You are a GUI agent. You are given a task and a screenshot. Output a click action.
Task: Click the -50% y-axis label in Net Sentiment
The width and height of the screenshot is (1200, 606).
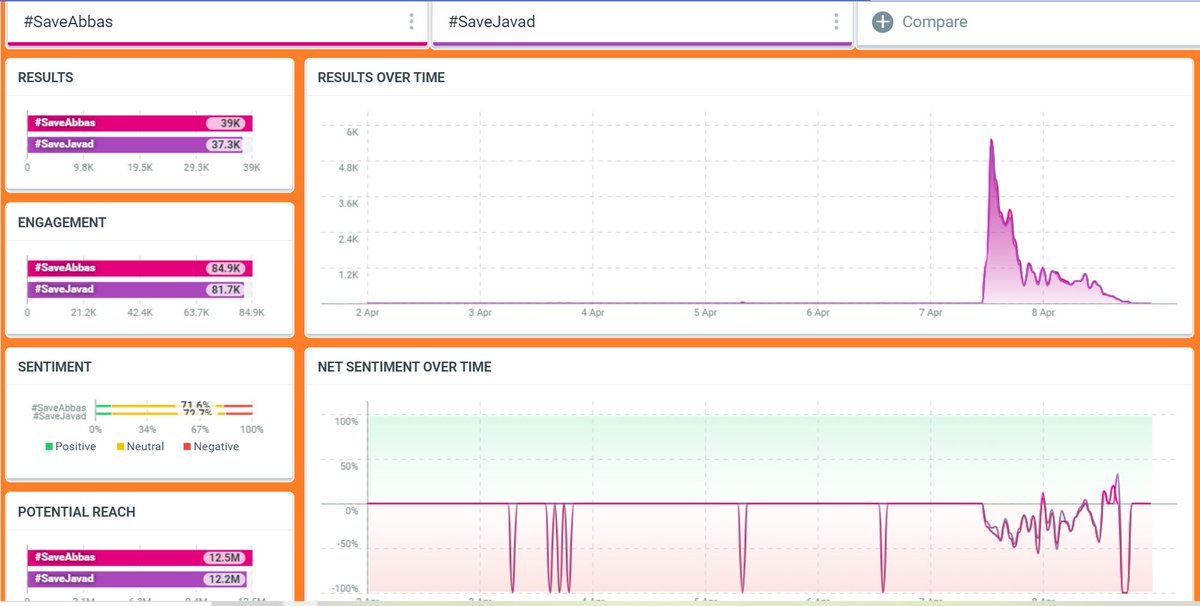coord(346,544)
